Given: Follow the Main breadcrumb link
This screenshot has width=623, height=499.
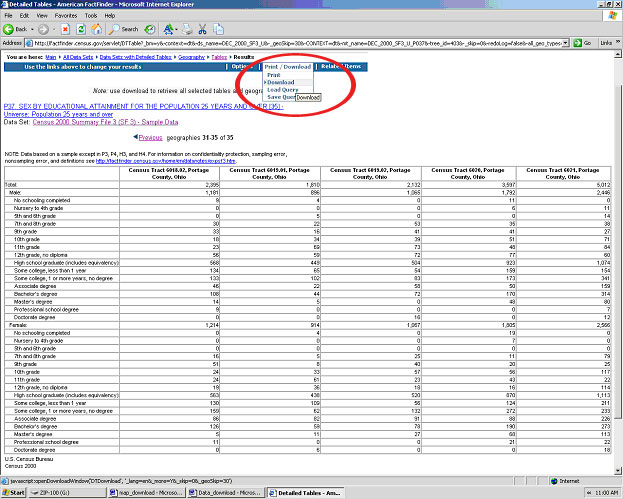Looking at the screenshot, I should click(x=51, y=57).
